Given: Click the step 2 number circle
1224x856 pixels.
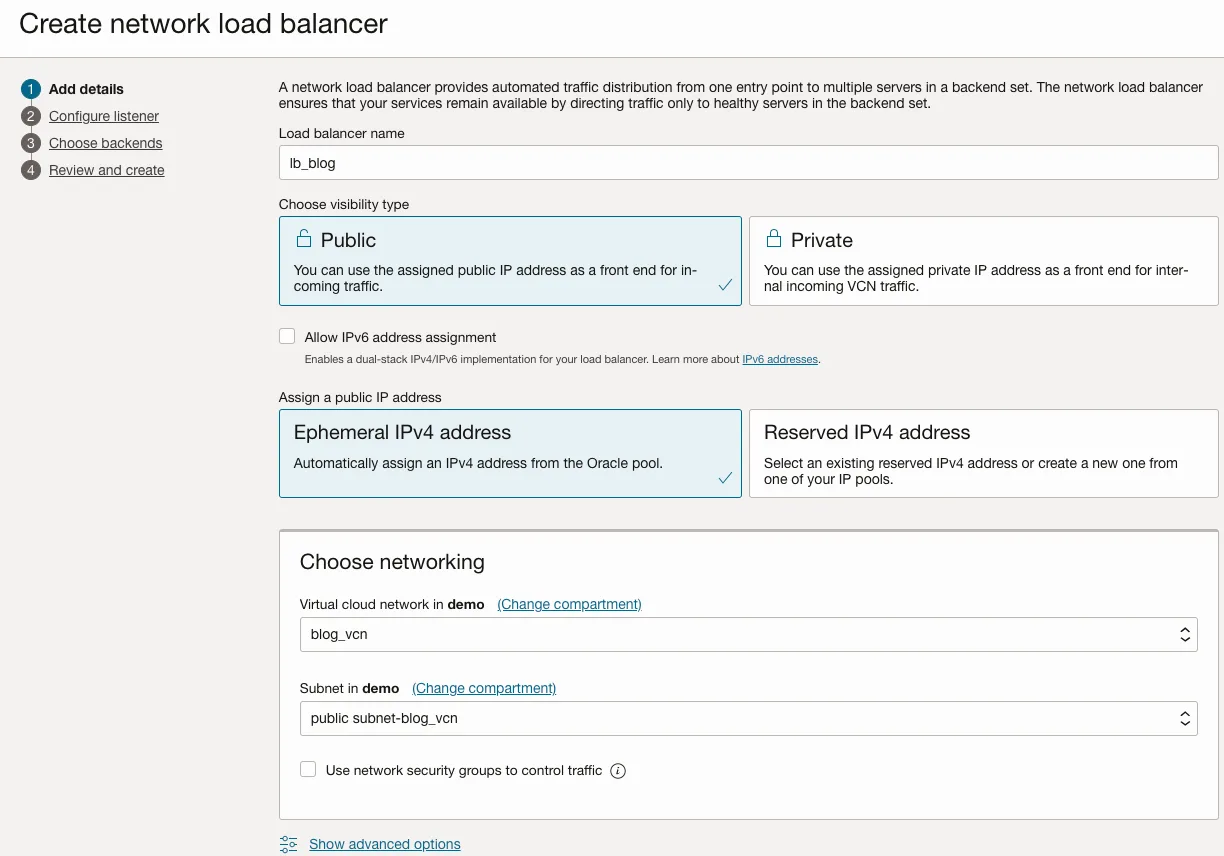Looking at the screenshot, I should 31,116.
